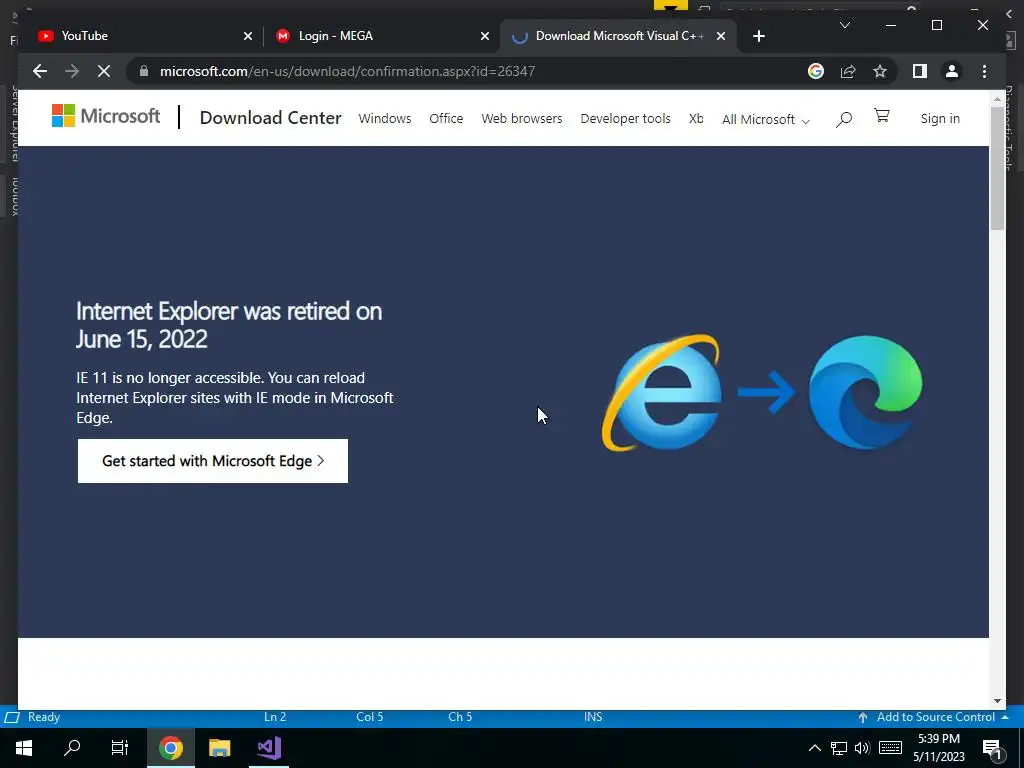The height and width of the screenshot is (768, 1024).
Task: Expand the All Microsoft dropdown
Action: click(765, 119)
